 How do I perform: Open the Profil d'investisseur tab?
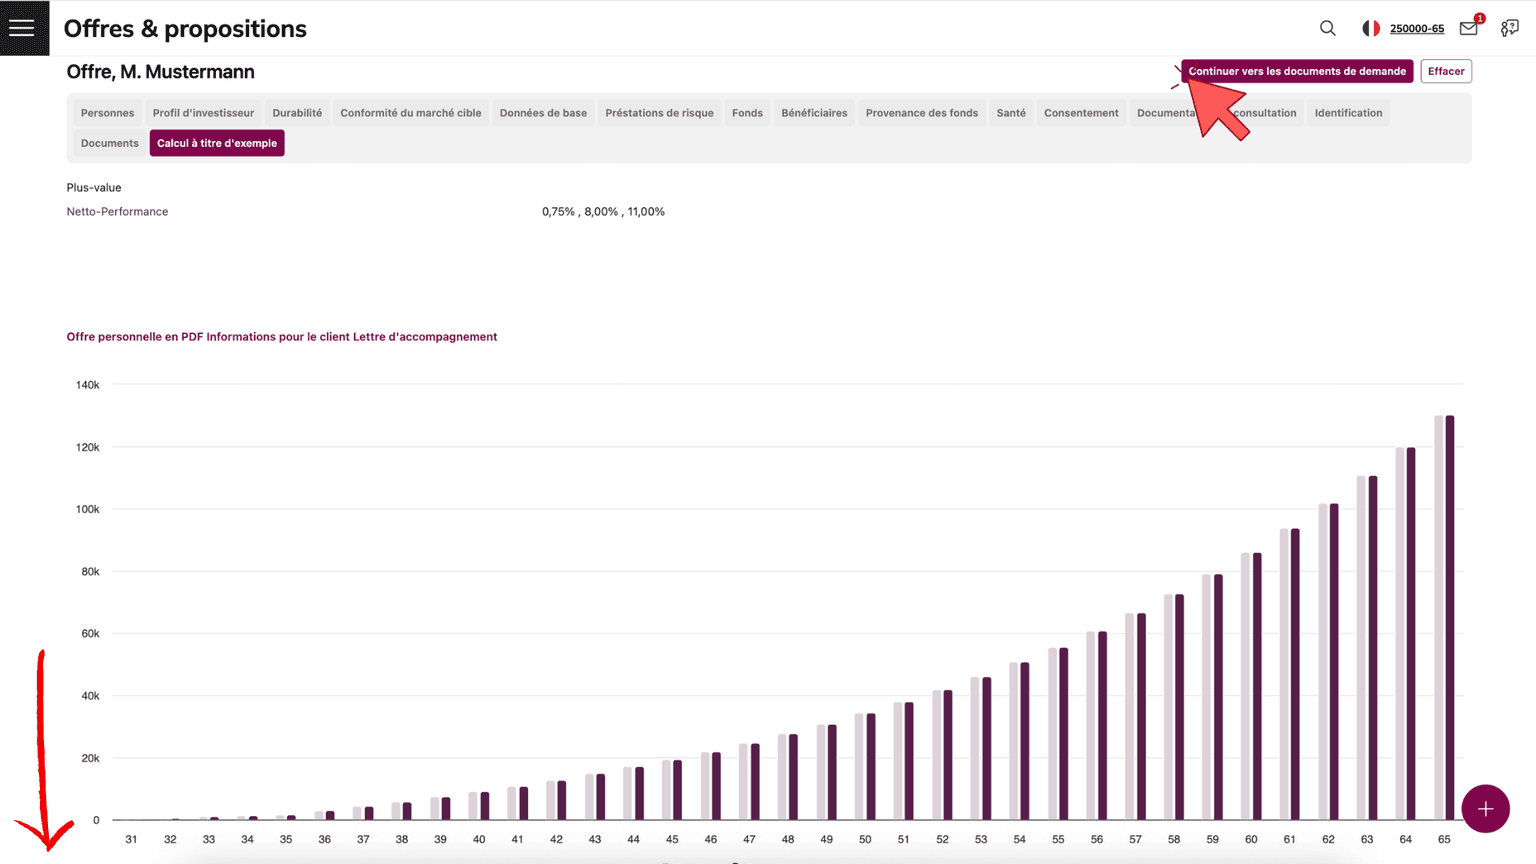click(203, 113)
